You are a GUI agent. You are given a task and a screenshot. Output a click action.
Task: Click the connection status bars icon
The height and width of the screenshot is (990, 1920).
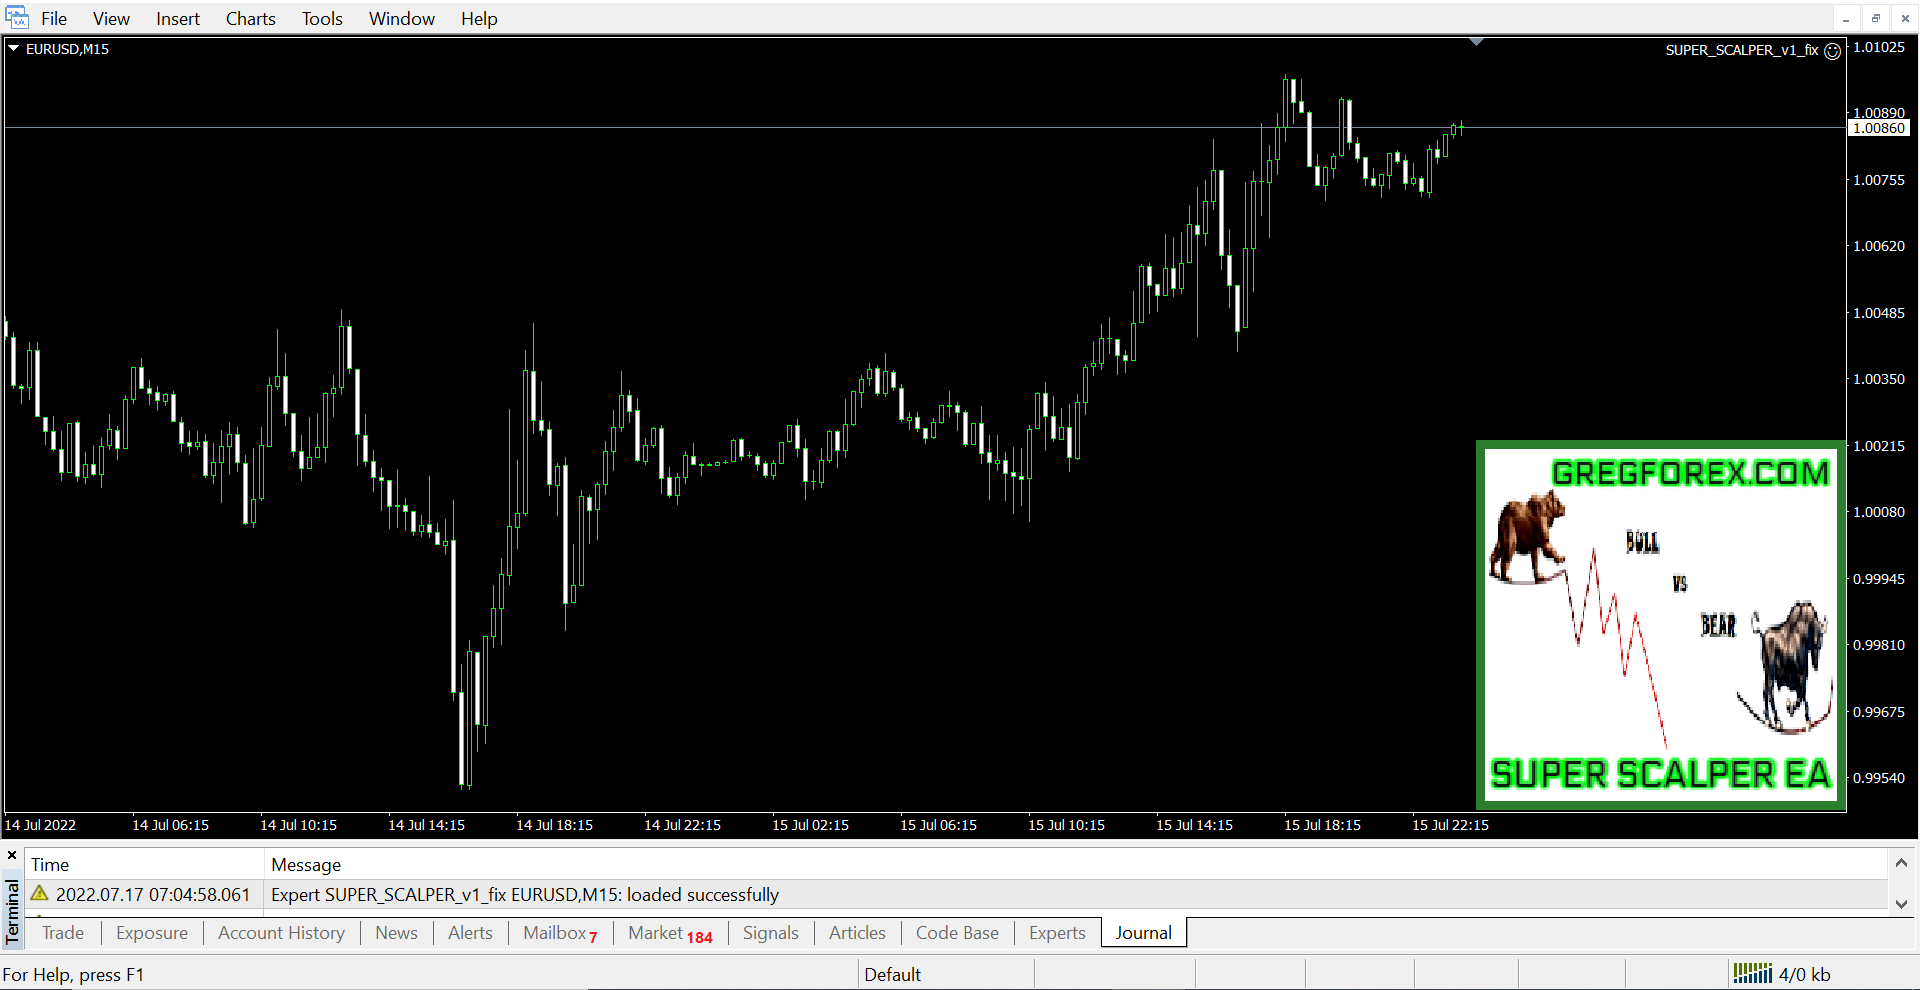(1752, 974)
